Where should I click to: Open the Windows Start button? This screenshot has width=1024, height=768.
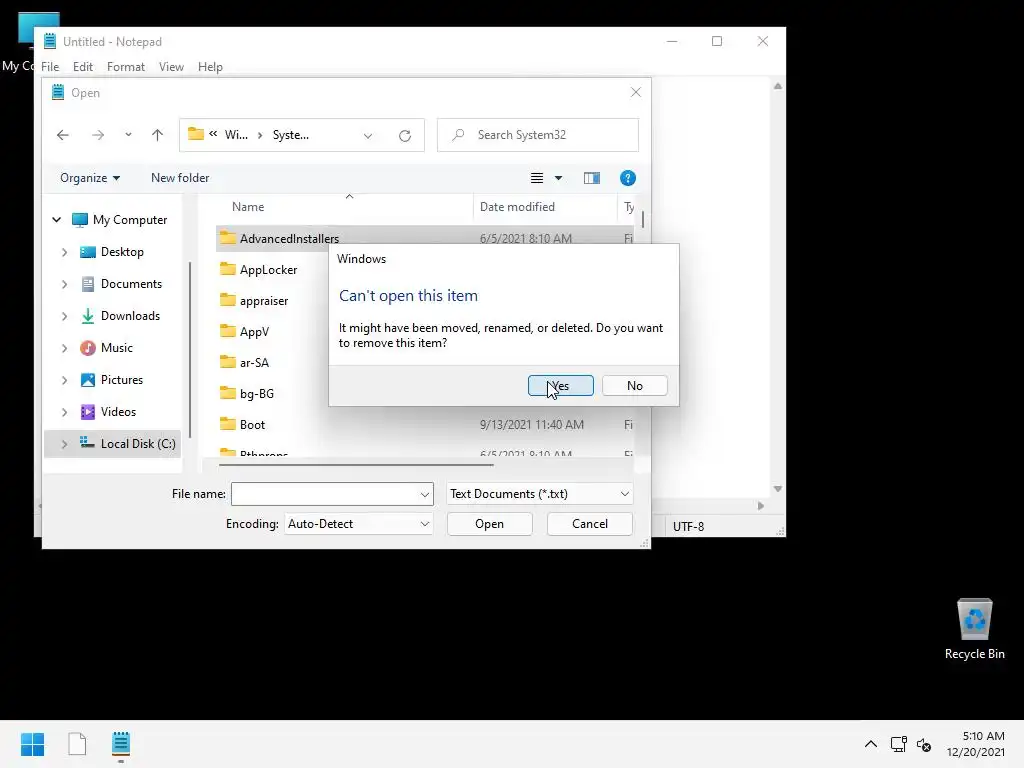point(32,744)
